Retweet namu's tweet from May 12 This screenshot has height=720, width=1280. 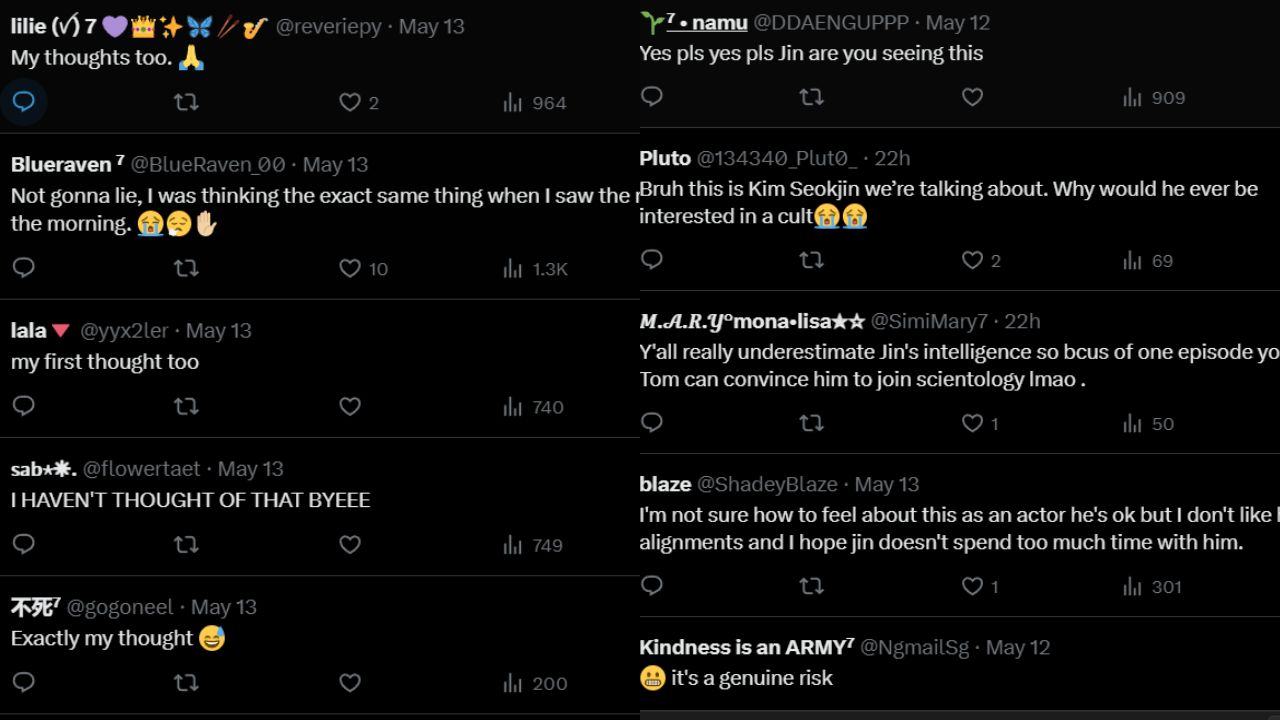coord(811,97)
